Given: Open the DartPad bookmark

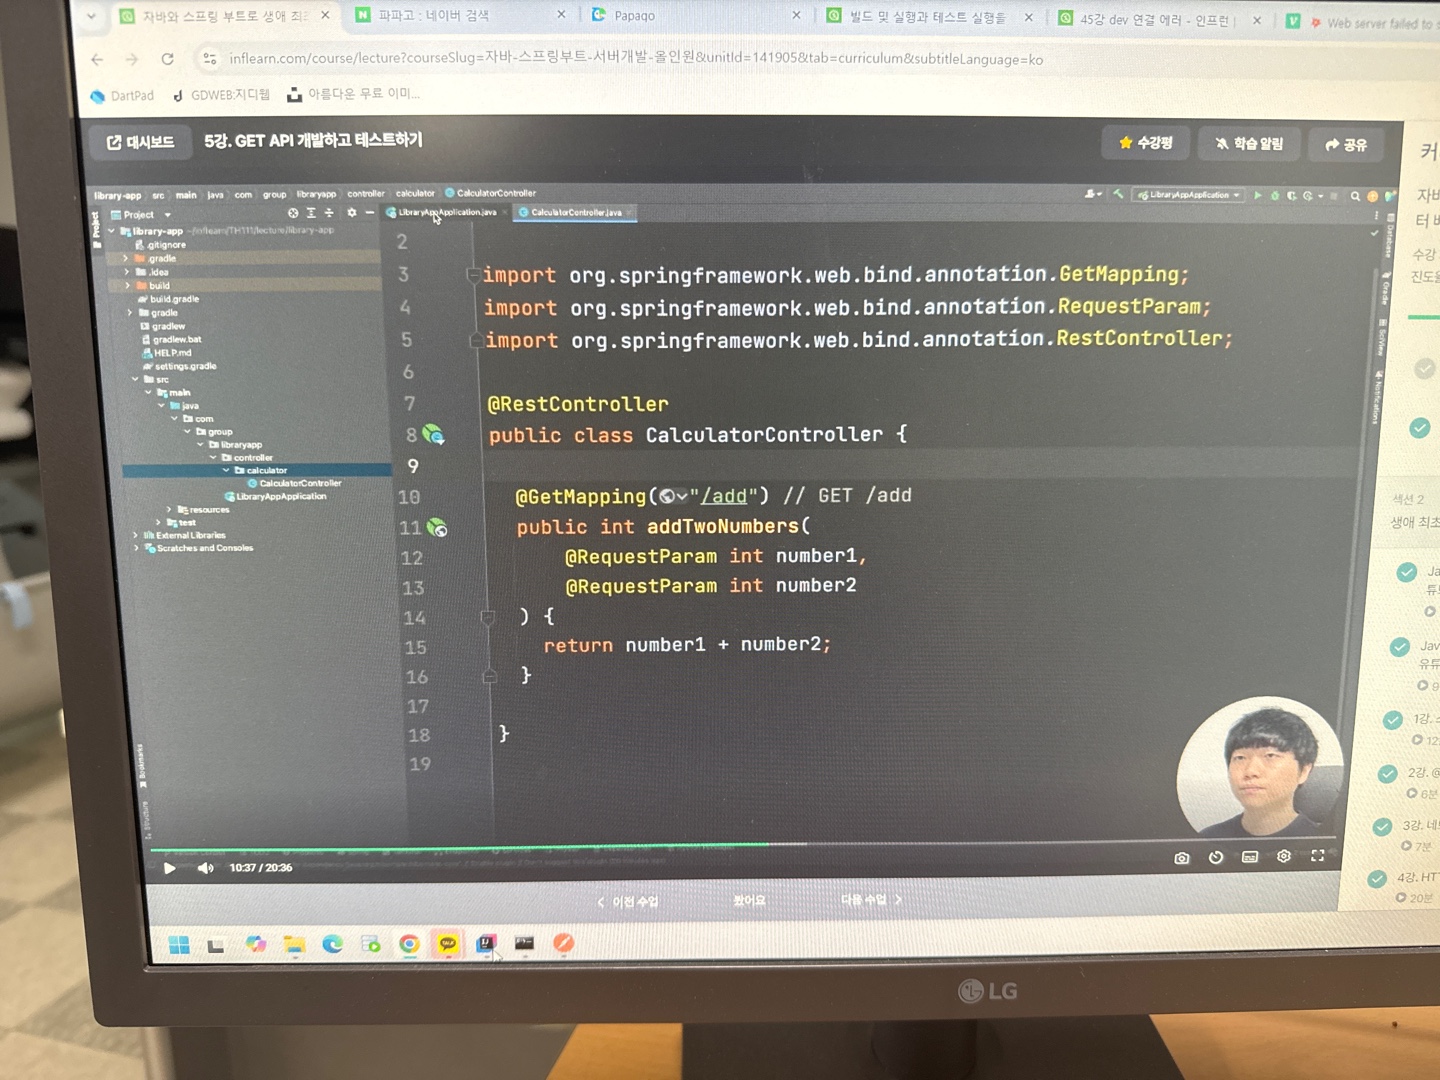Looking at the screenshot, I should [x=122, y=96].
